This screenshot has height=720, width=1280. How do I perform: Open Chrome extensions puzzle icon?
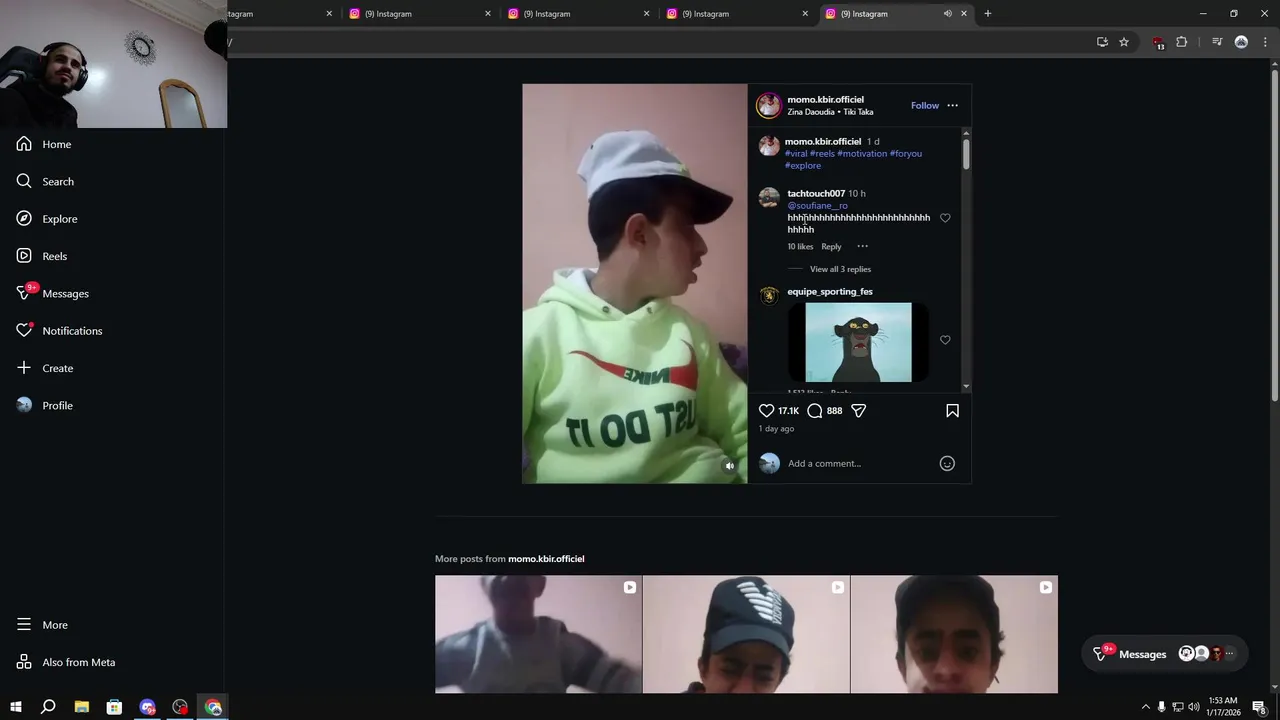[x=1181, y=42]
